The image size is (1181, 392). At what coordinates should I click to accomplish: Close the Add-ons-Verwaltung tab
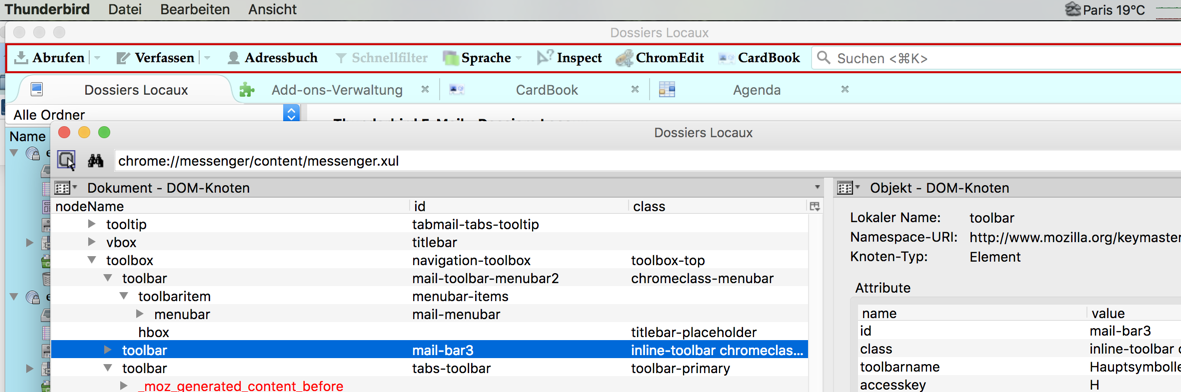425,89
